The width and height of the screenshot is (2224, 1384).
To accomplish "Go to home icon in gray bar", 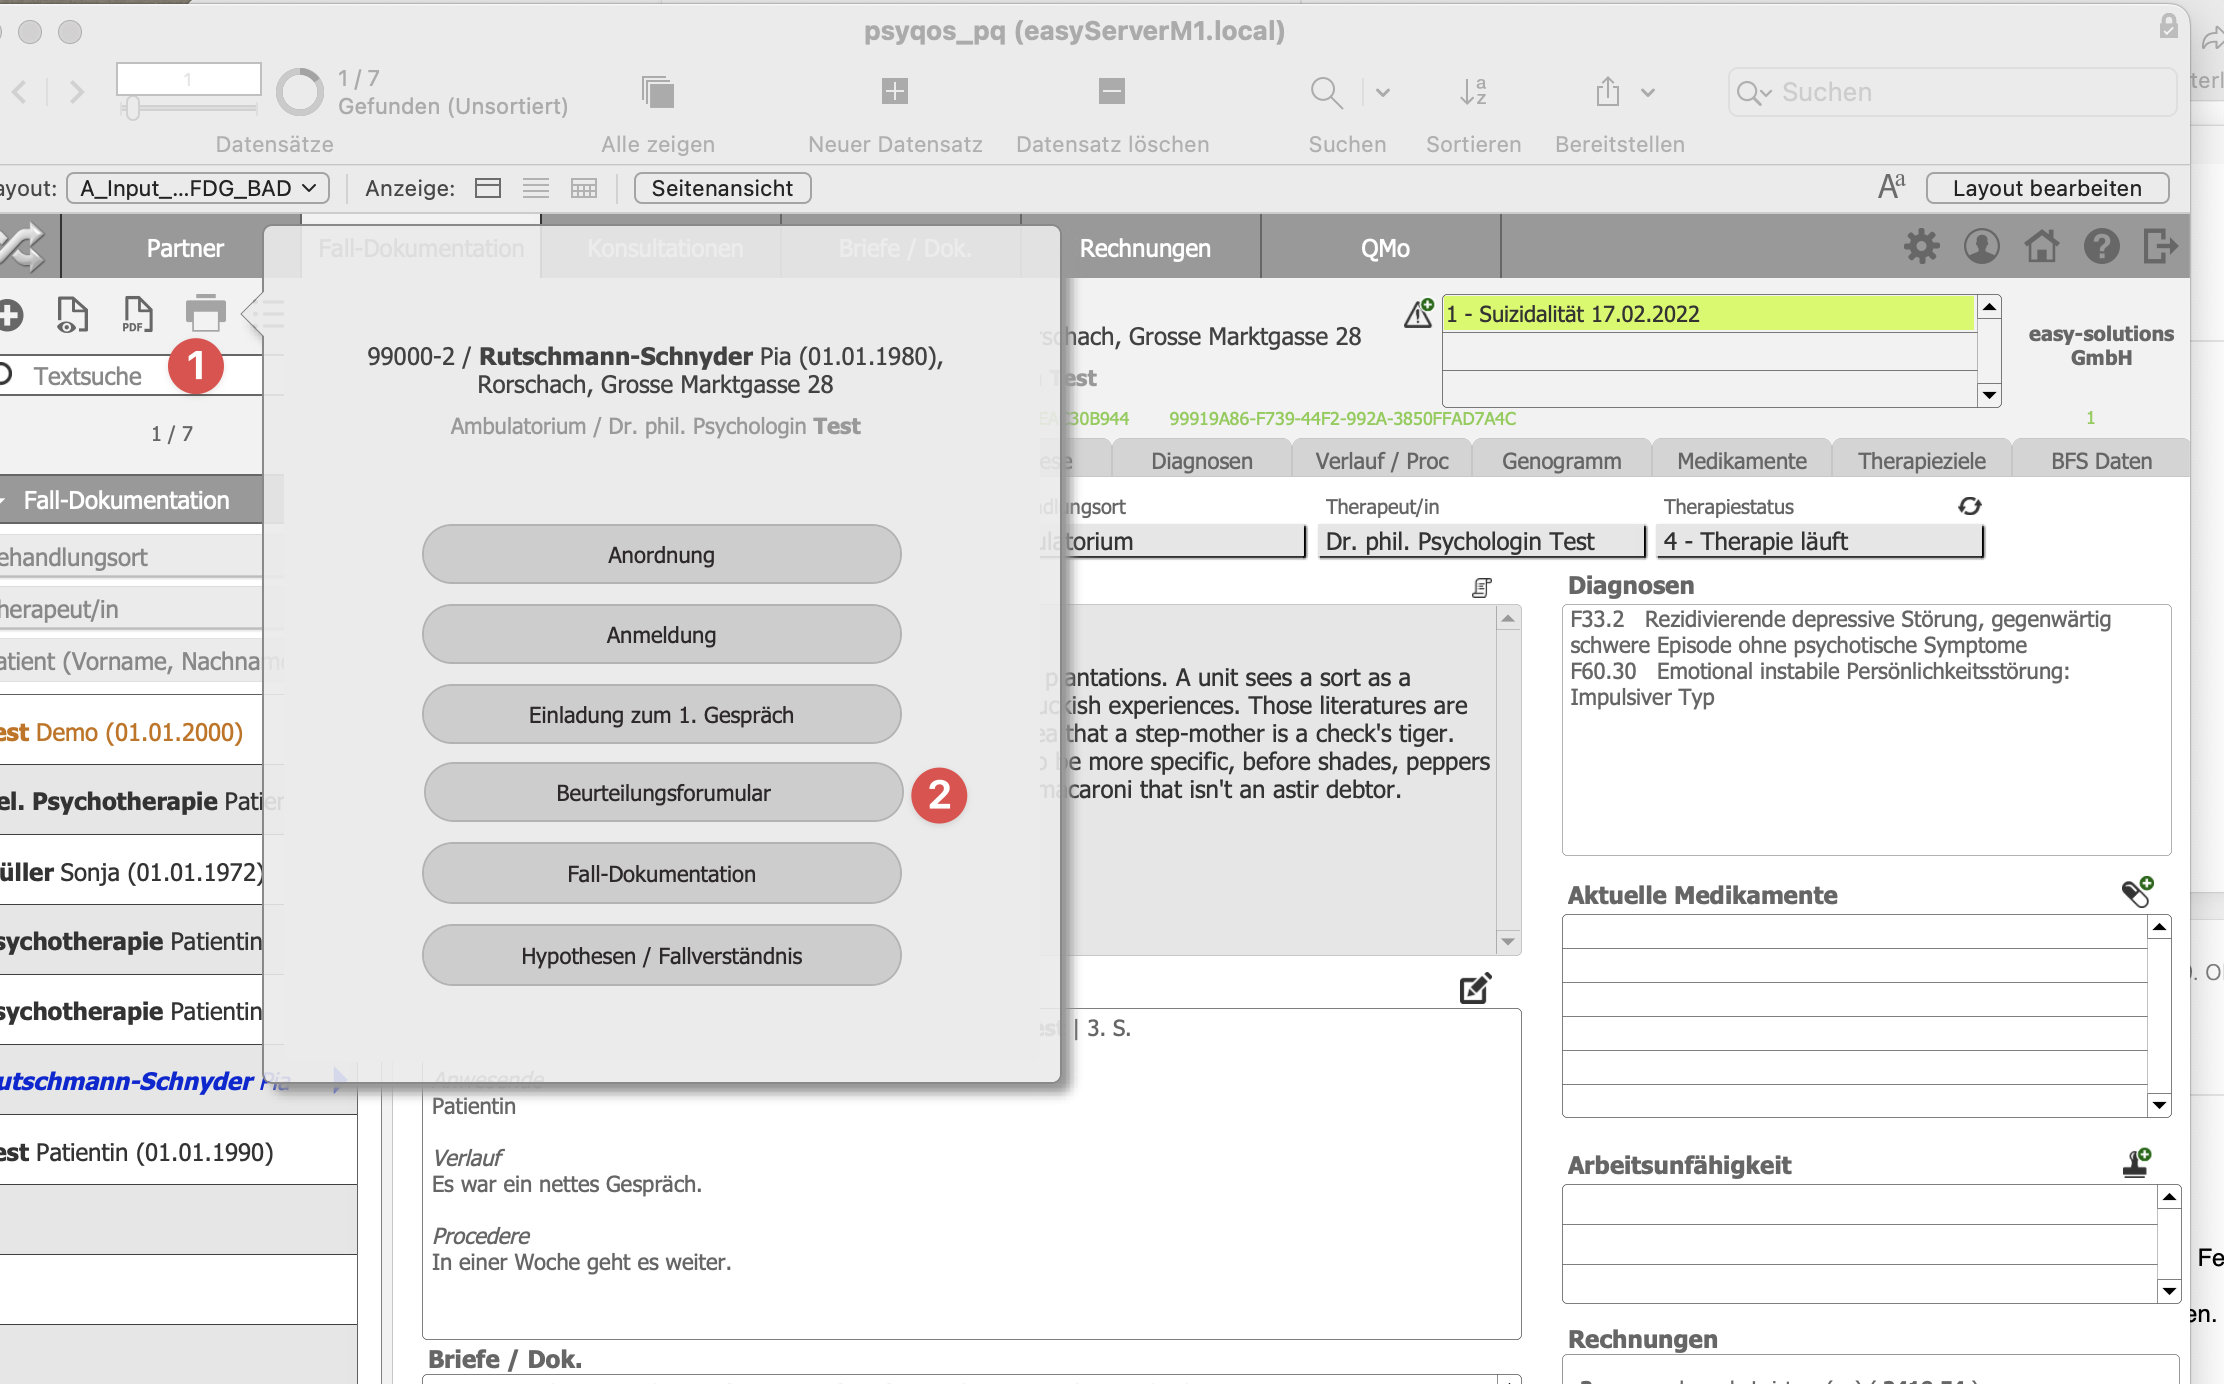I will click(x=2041, y=246).
